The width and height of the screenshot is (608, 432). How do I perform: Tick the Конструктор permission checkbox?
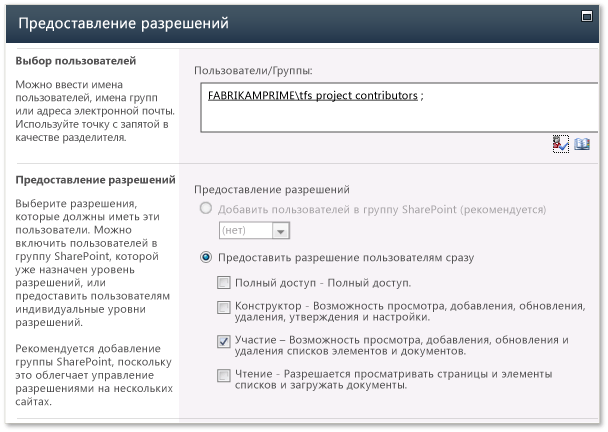coord(223,308)
